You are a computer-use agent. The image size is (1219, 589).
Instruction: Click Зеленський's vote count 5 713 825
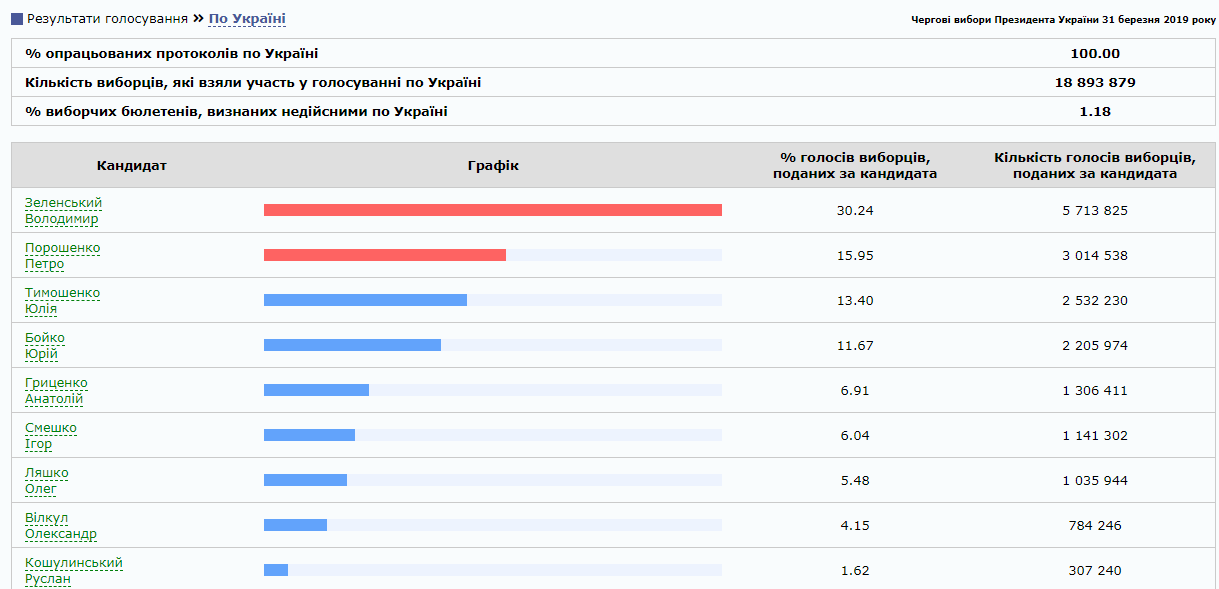[x=1094, y=211]
